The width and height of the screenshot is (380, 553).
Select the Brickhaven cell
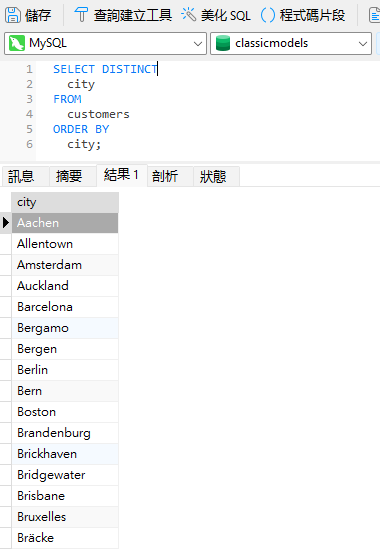coord(65,454)
